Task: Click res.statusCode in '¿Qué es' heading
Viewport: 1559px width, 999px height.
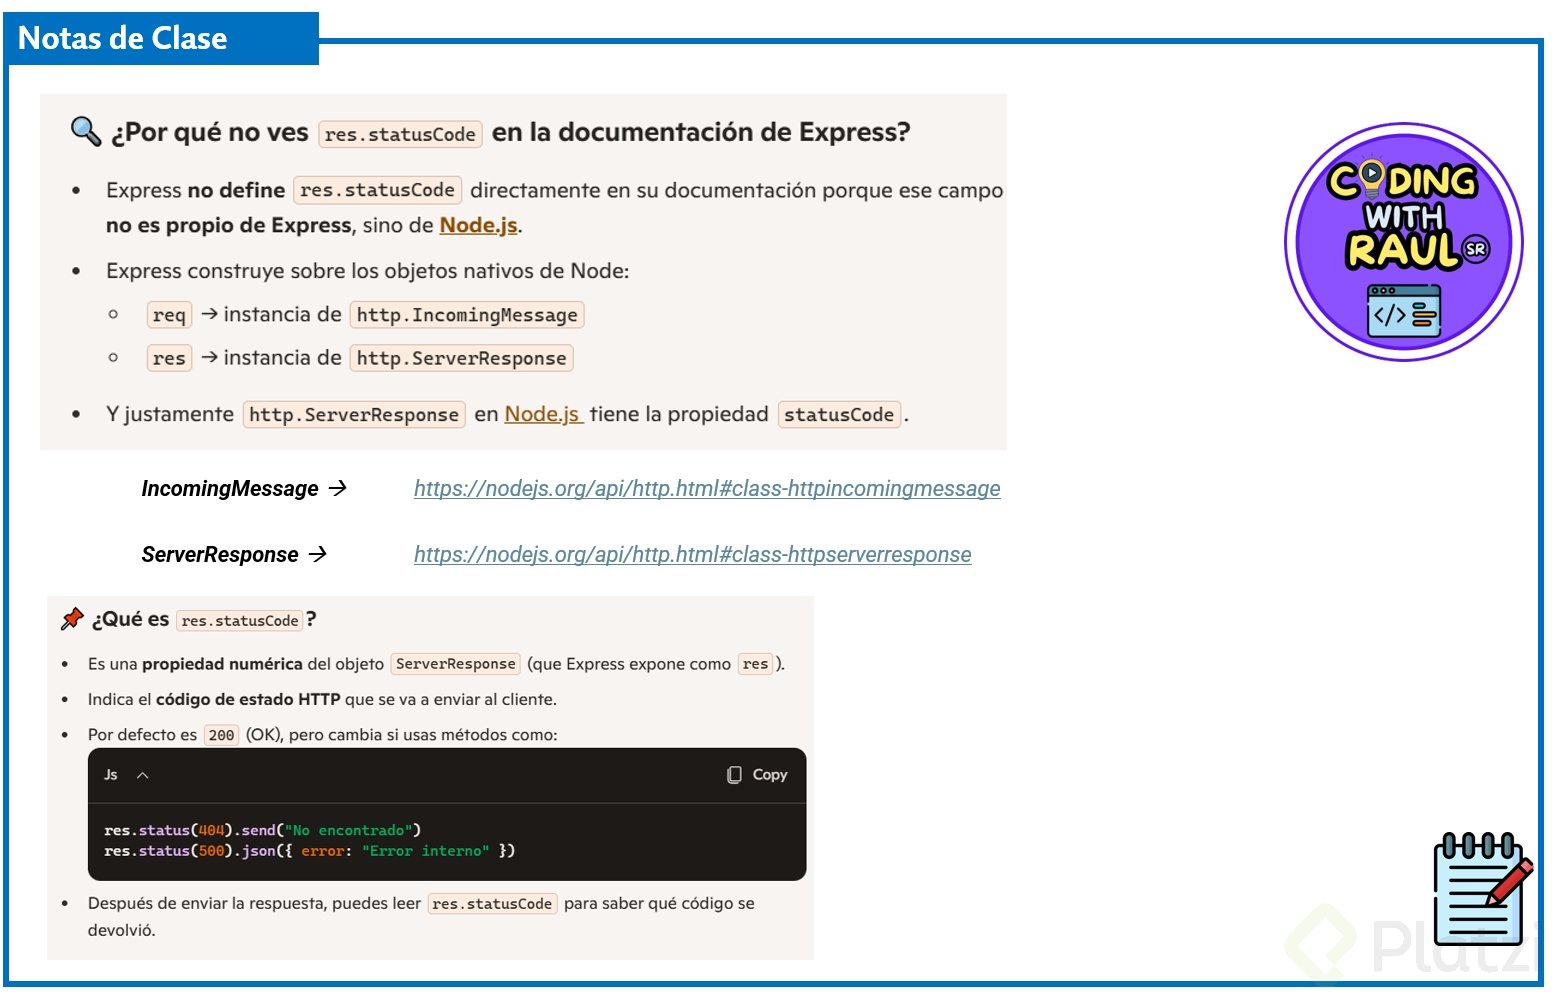Action: click(x=240, y=621)
